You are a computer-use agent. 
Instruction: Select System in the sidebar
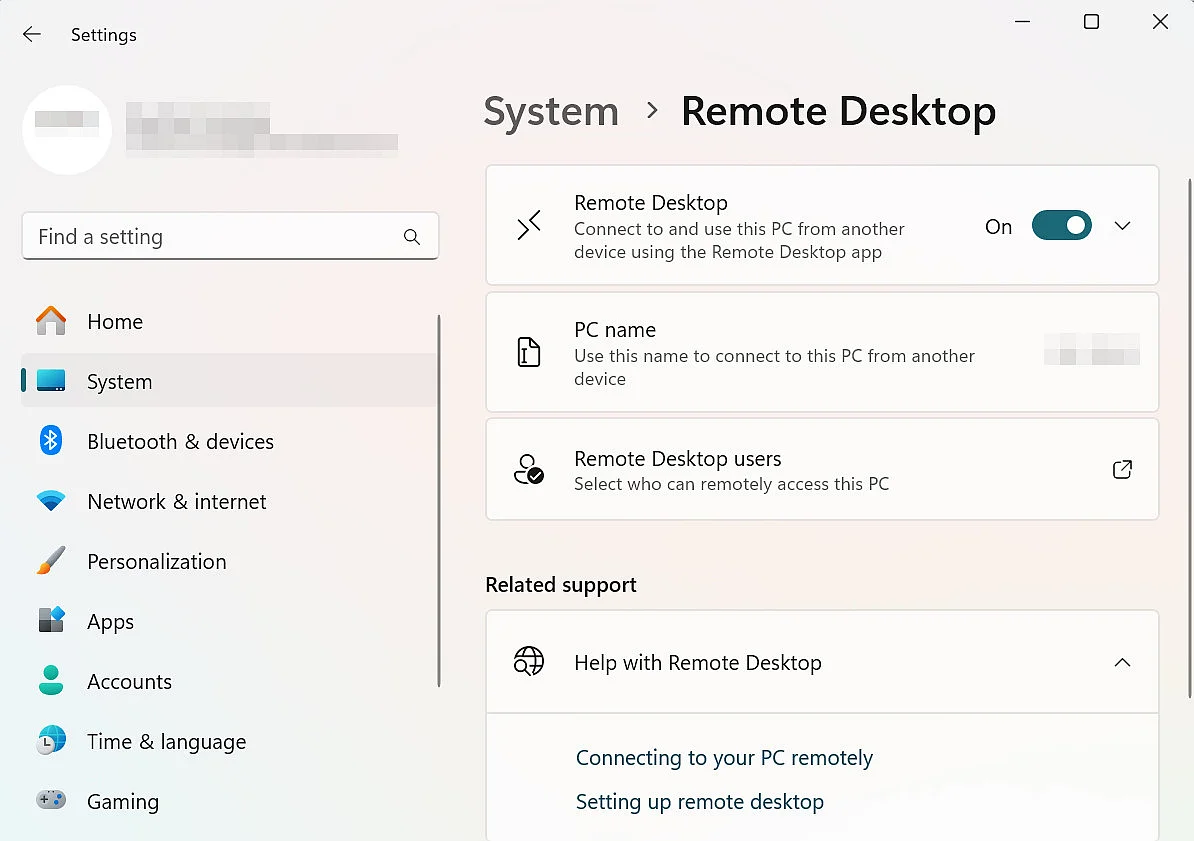[x=228, y=381]
